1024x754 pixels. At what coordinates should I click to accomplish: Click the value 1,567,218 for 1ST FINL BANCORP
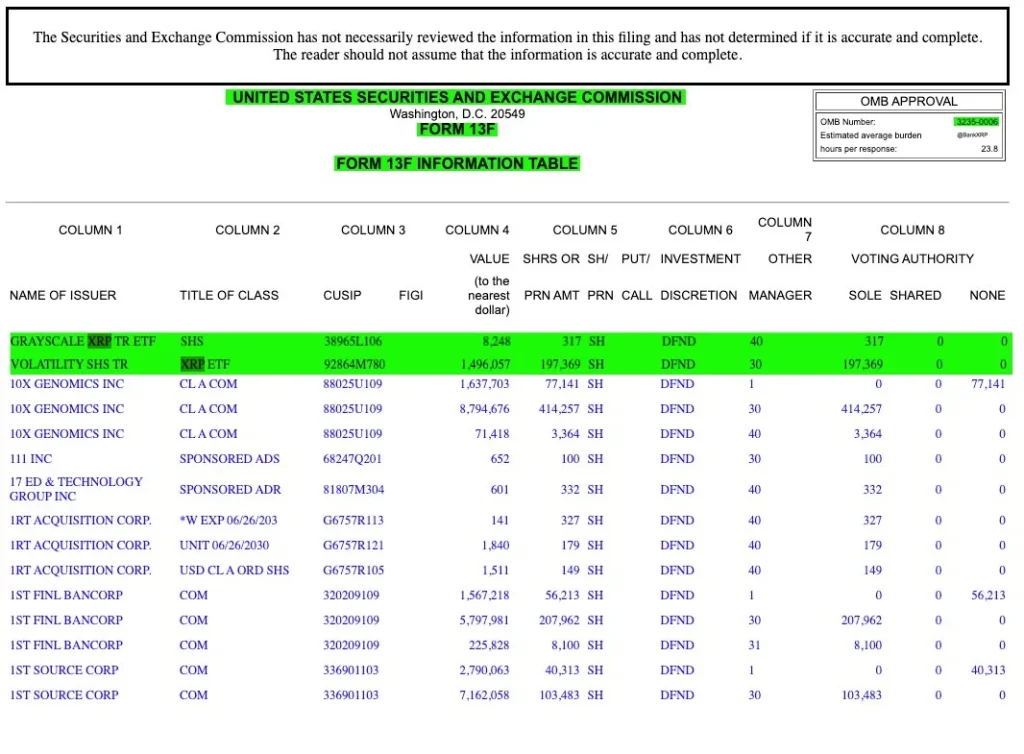(x=485, y=595)
